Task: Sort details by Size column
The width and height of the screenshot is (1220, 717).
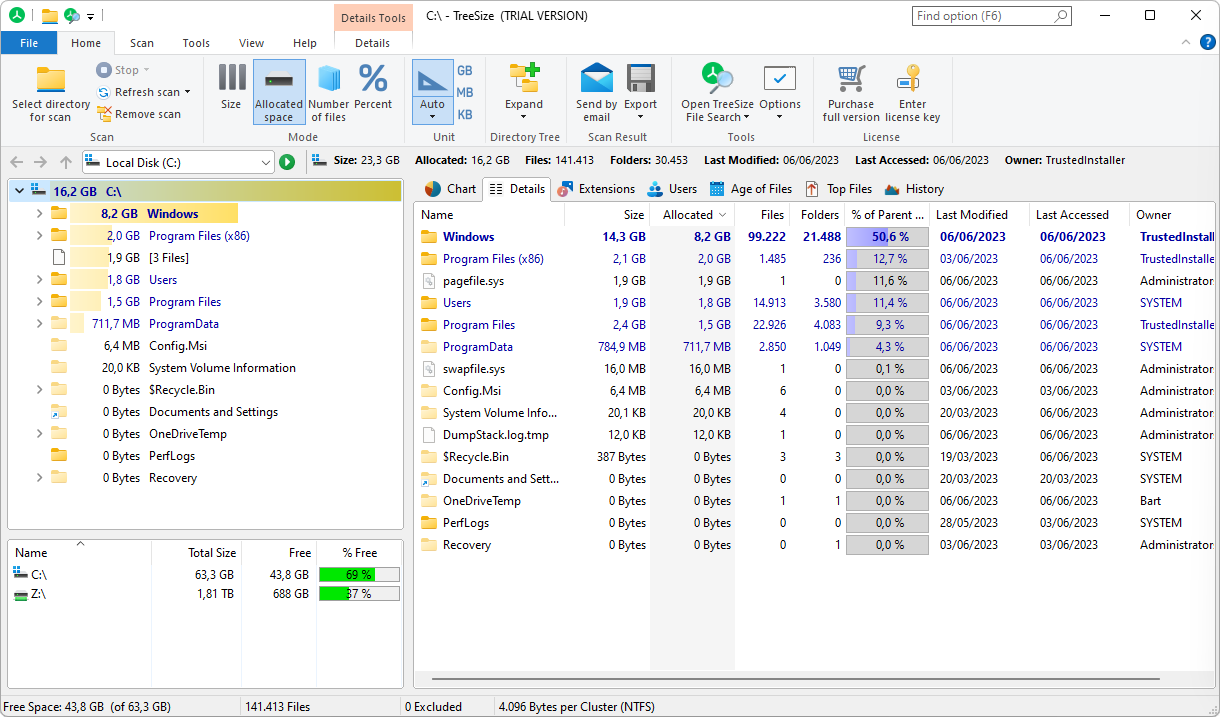Action: click(x=607, y=214)
